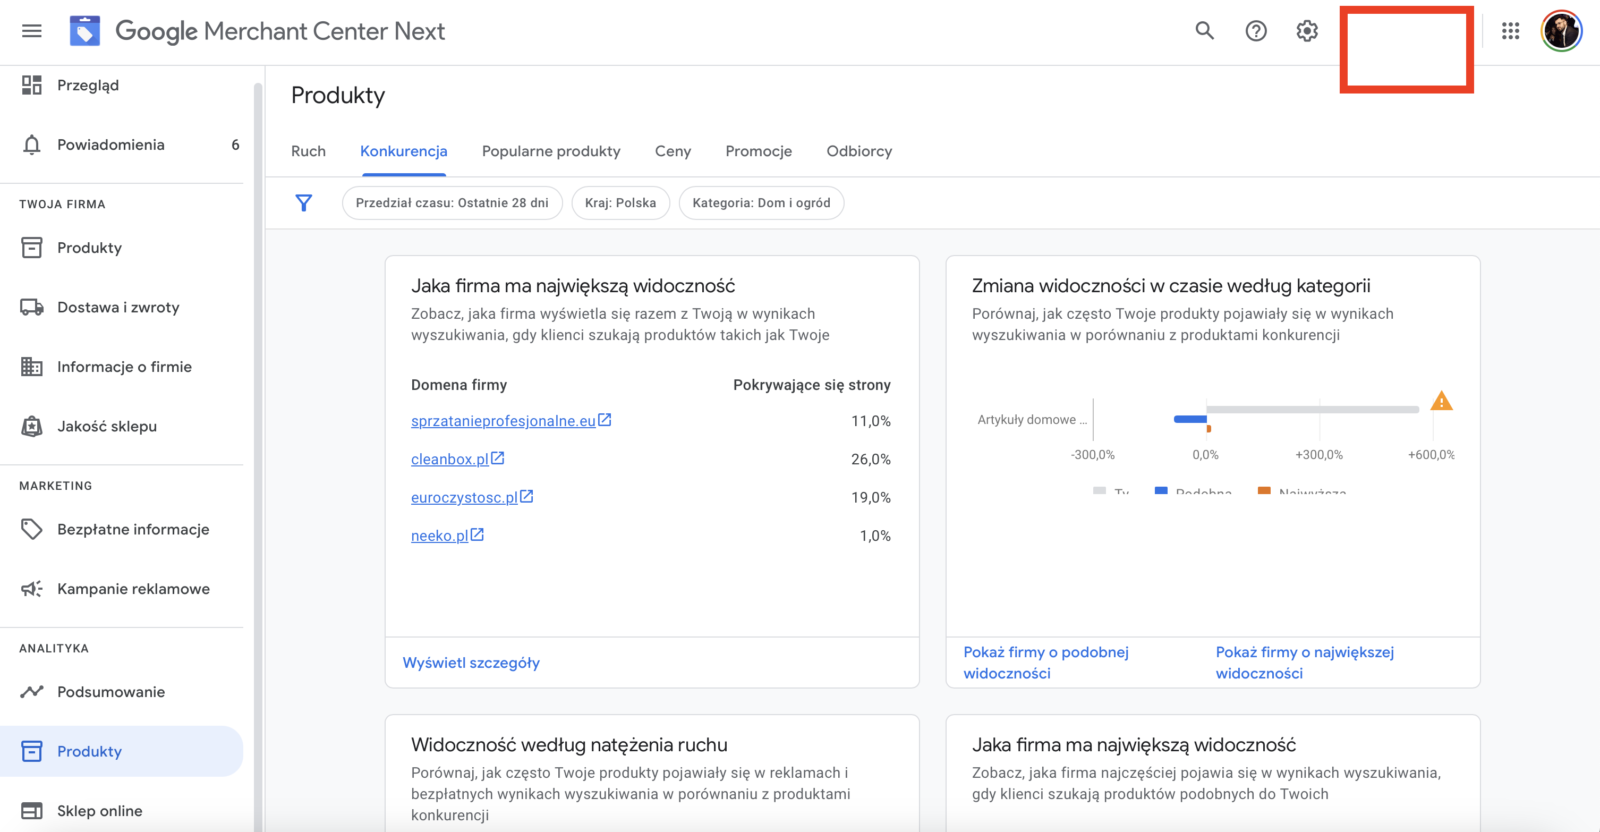Click the 11,0% overlap value
This screenshot has height=832, width=1600.
pos(871,421)
